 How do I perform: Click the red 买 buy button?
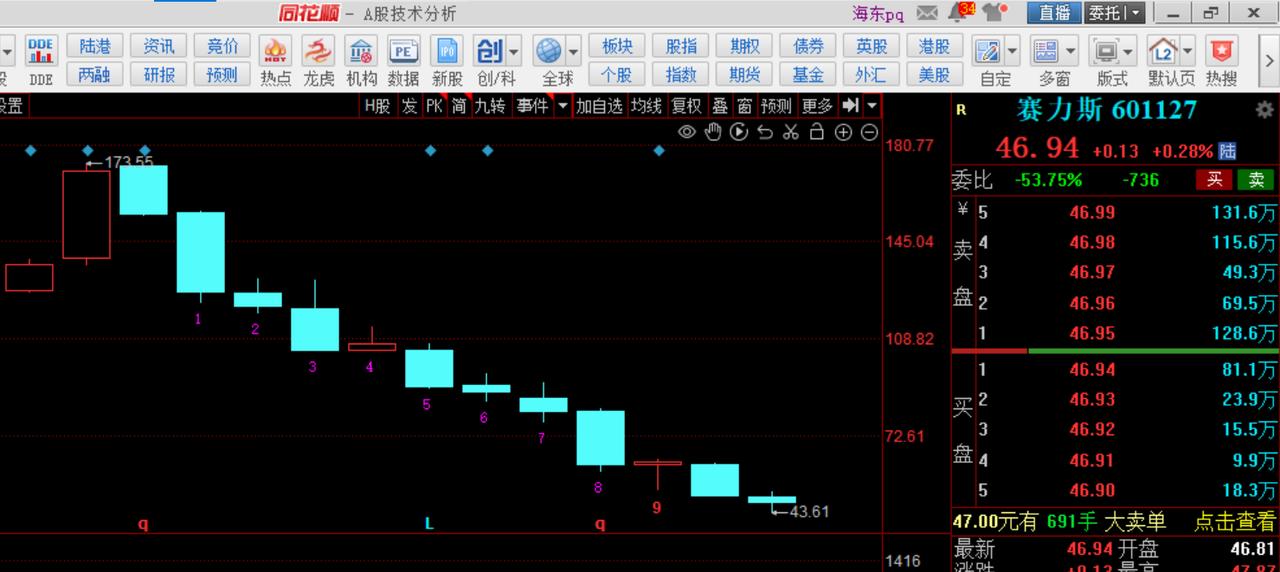1215,180
